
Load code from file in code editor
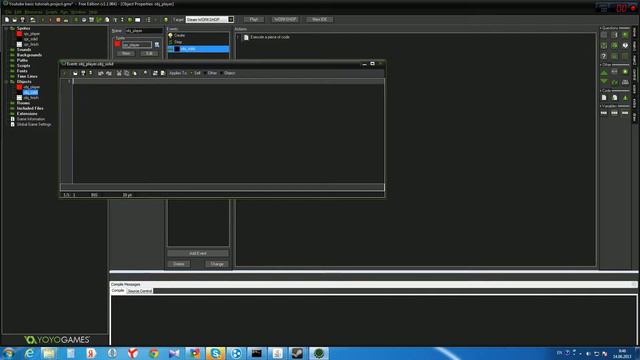click(75, 73)
